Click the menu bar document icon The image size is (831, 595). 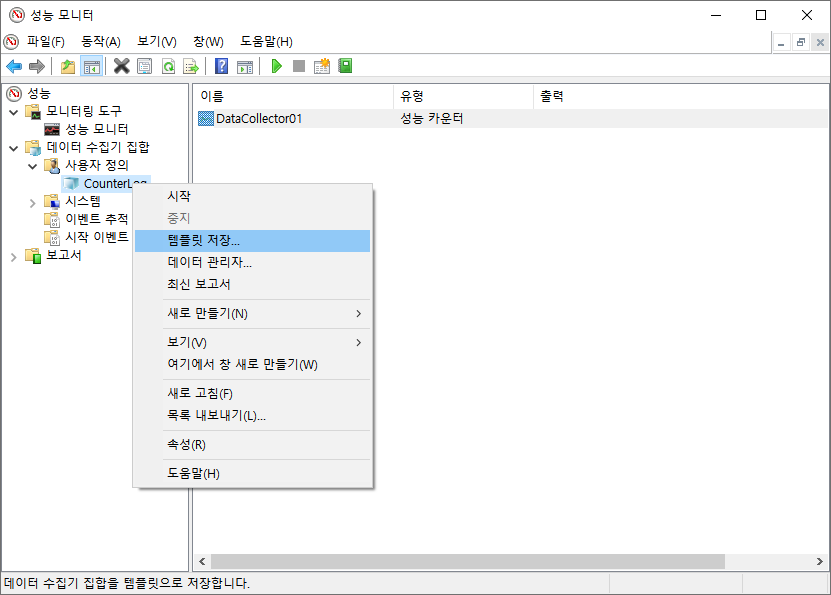pyautogui.click(x=11, y=41)
